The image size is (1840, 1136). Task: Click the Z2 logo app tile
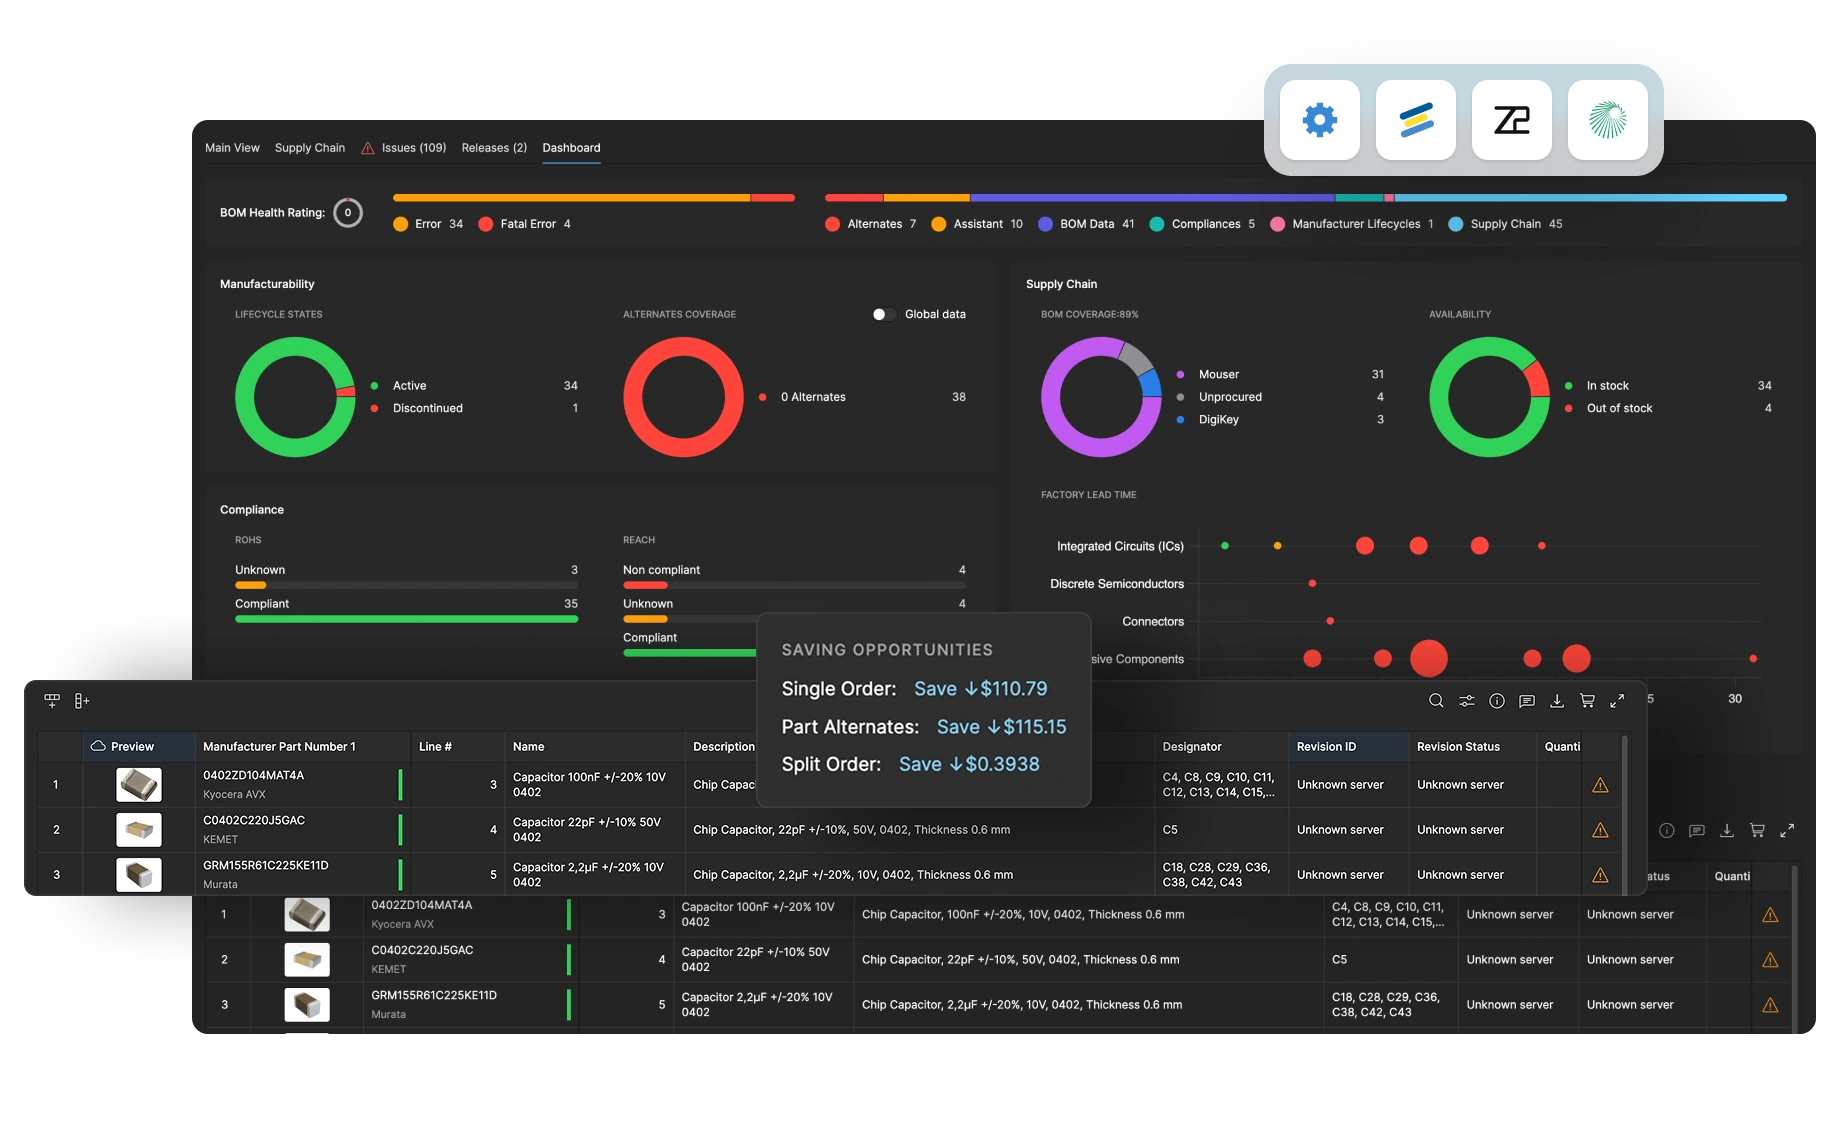tap(1511, 120)
